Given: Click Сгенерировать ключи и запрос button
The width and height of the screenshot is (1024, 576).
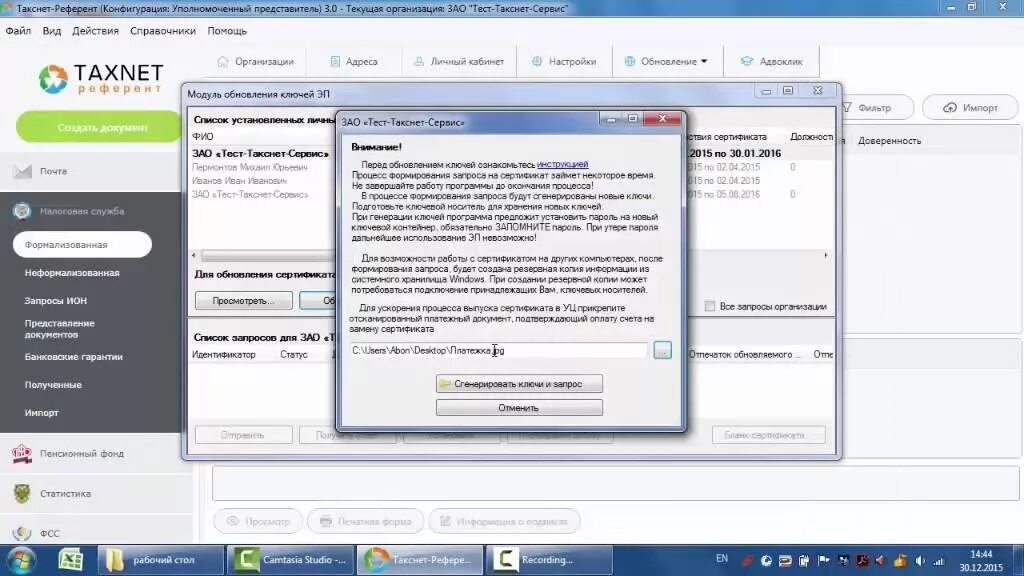Looking at the screenshot, I should (519, 384).
